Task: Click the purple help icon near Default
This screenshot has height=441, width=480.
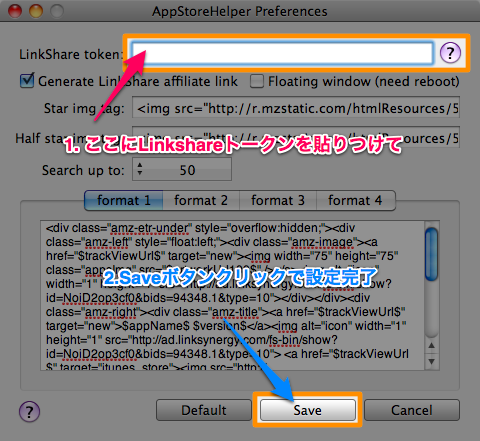Action: [x=29, y=411]
